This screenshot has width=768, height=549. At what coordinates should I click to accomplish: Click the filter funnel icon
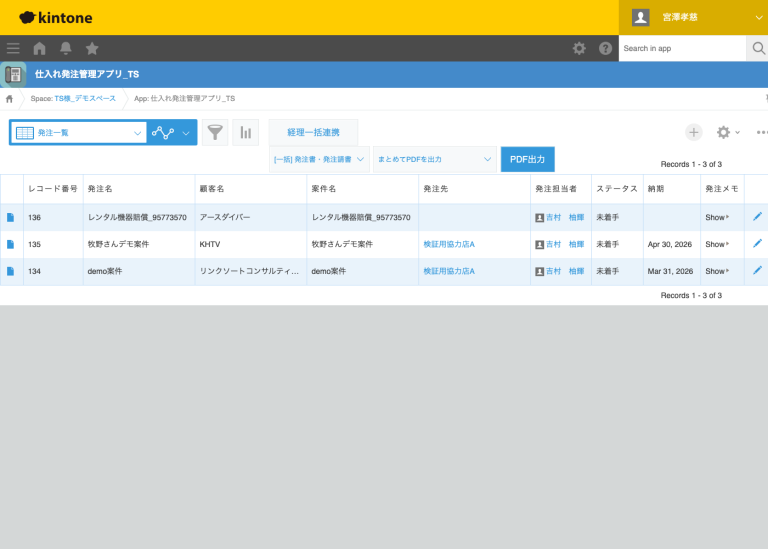(215, 133)
